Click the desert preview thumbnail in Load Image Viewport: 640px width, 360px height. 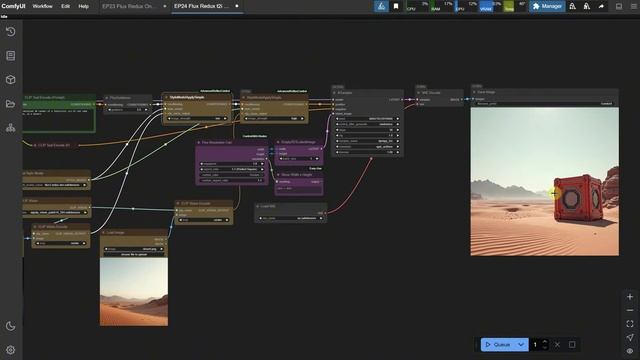[134, 292]
